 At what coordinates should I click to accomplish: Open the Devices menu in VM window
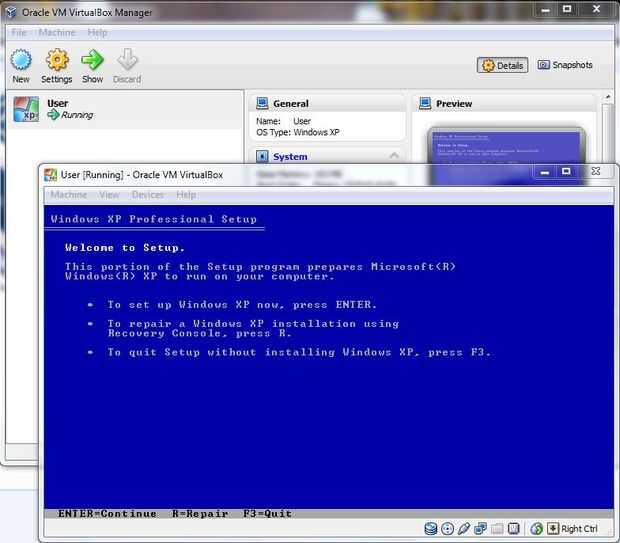tap(147, 195)
